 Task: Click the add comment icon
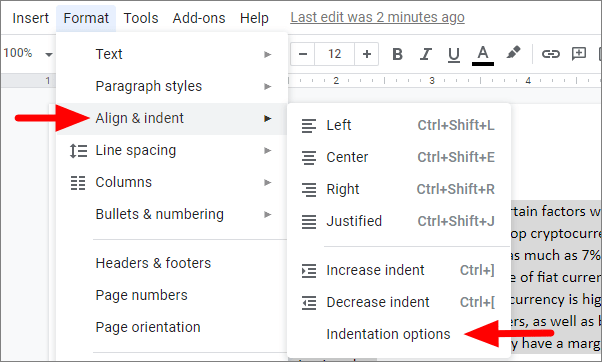(579, 54)
